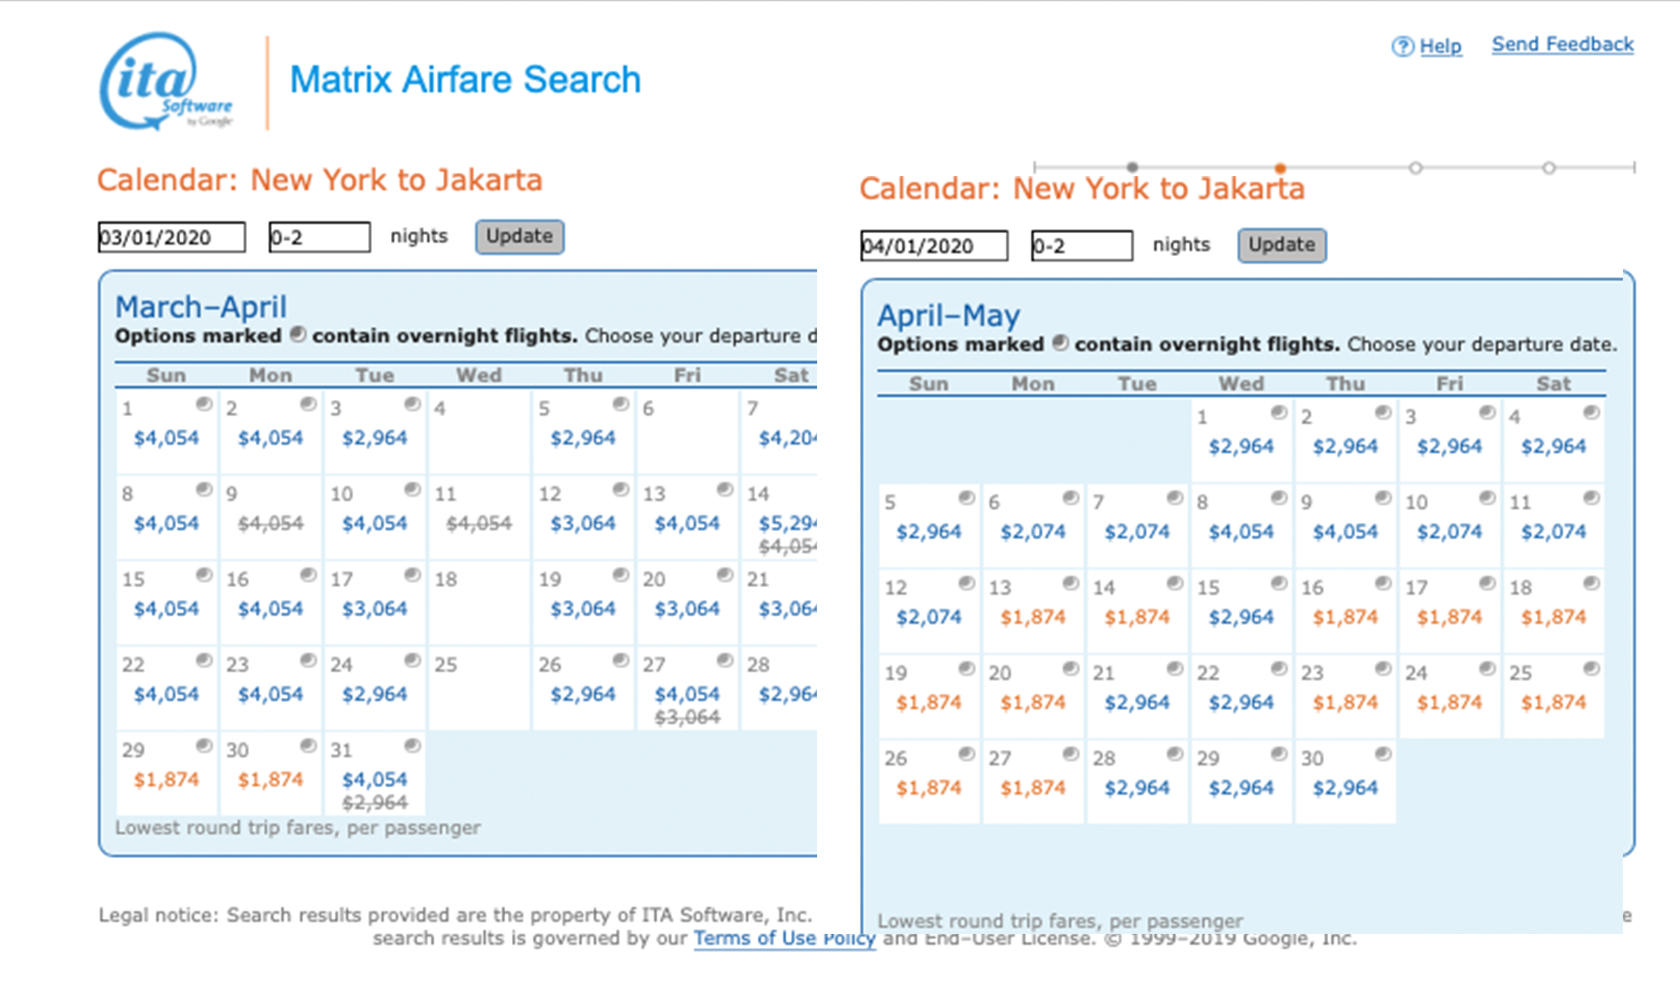
Task: Click the ITA Software logo
Action: [165, 82]
